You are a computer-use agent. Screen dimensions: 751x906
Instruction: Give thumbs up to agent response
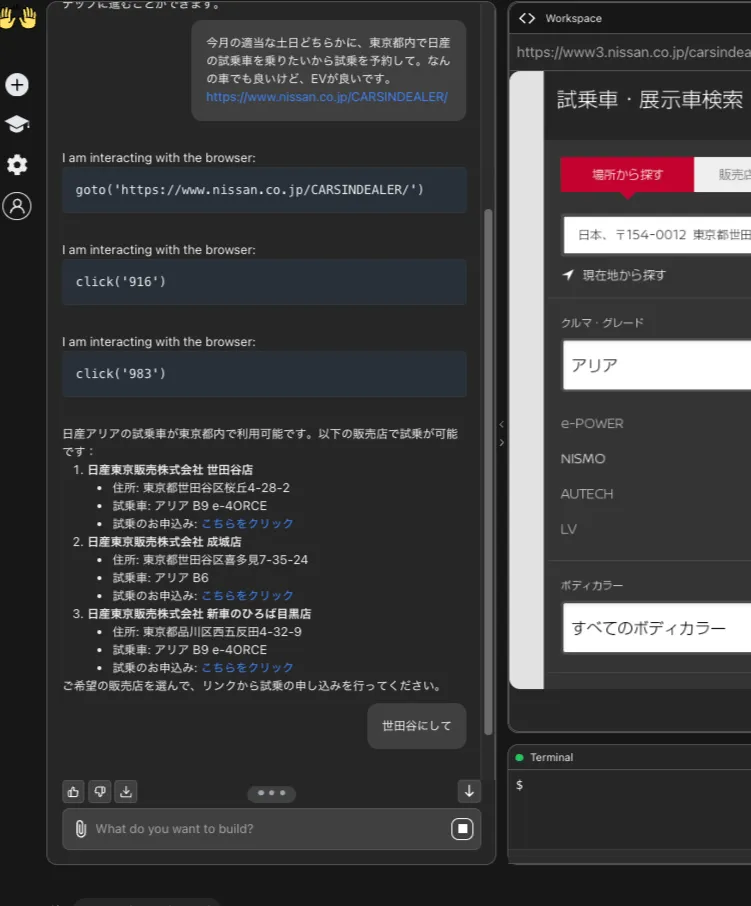(73, 791)
